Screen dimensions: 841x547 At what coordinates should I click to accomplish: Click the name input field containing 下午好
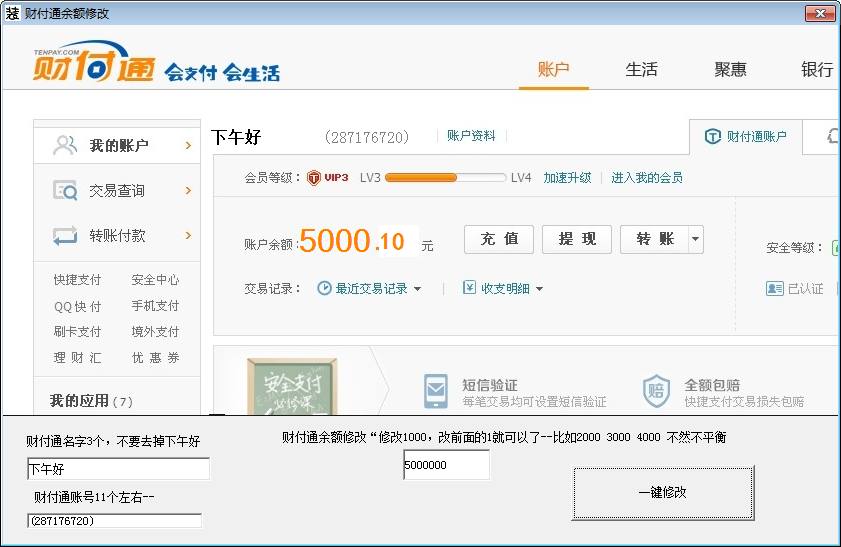click(x=118, y=469)
